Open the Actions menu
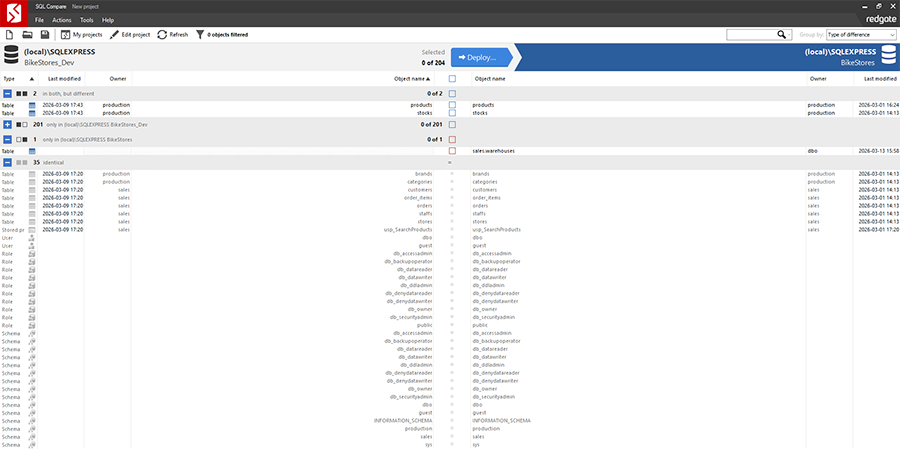 (x=62, y=20)
